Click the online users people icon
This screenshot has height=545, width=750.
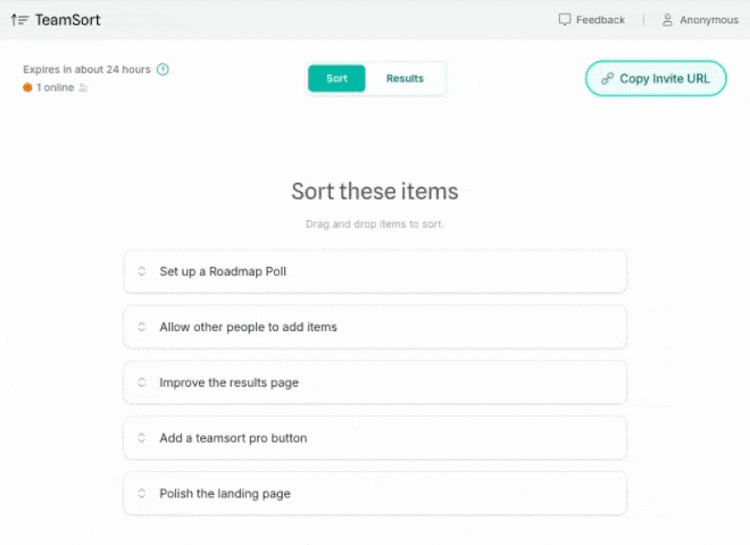tap(84, 88)
